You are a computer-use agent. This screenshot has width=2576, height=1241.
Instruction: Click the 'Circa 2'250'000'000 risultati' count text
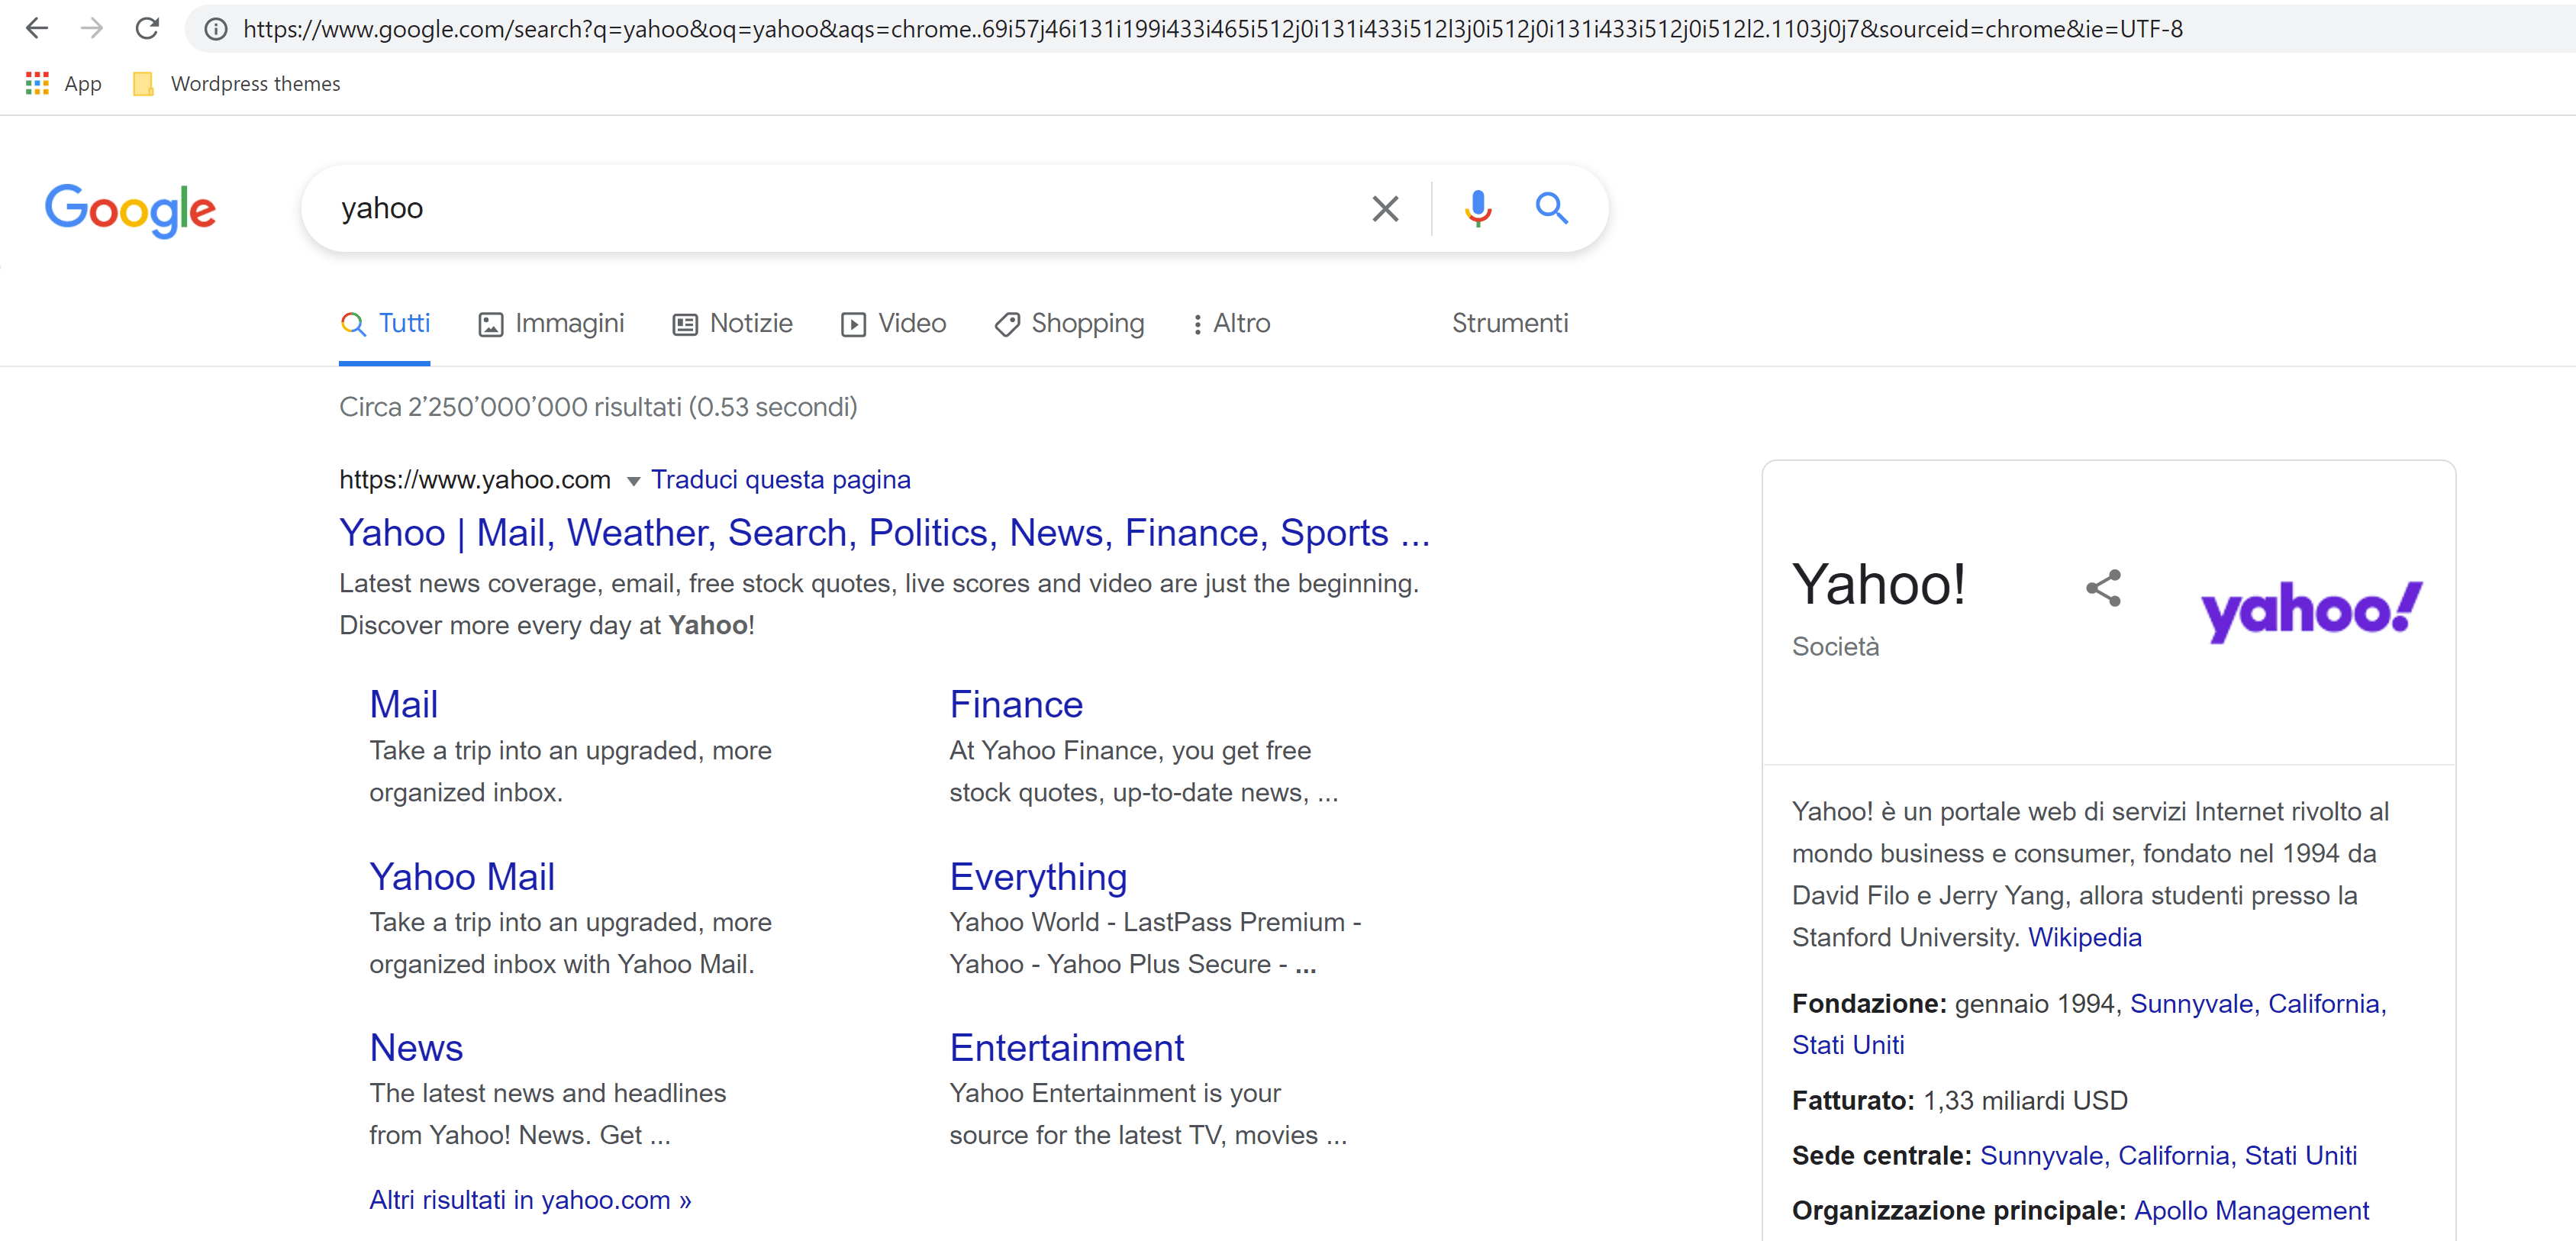coord(598,407)
